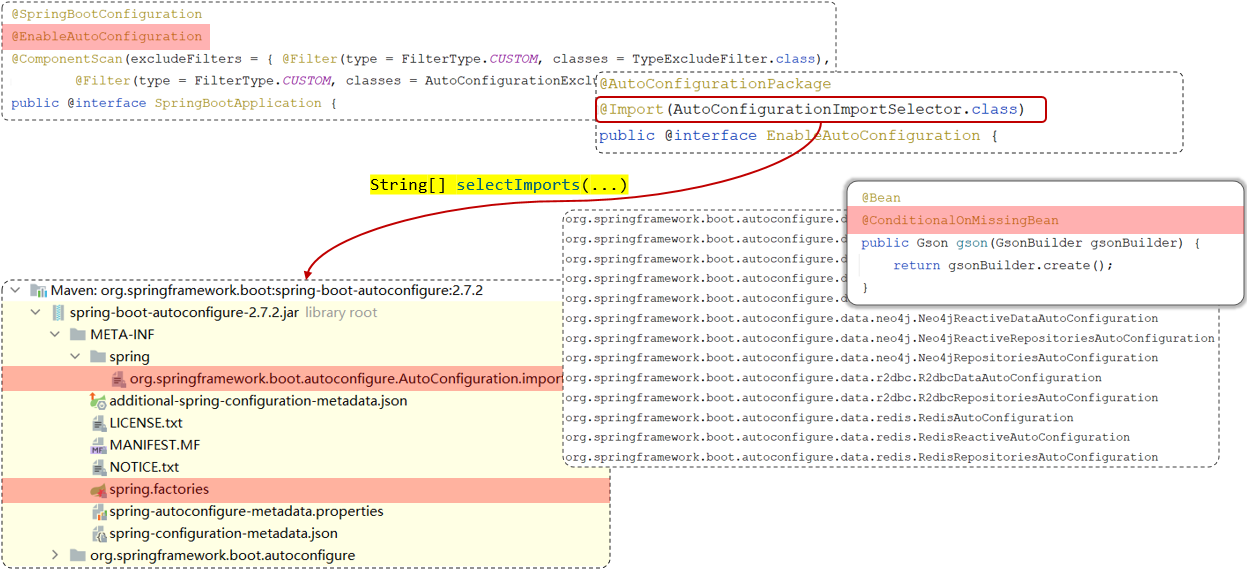
Task: Click the yellow selectImports(...) label
Action: (x=498, y=185)
